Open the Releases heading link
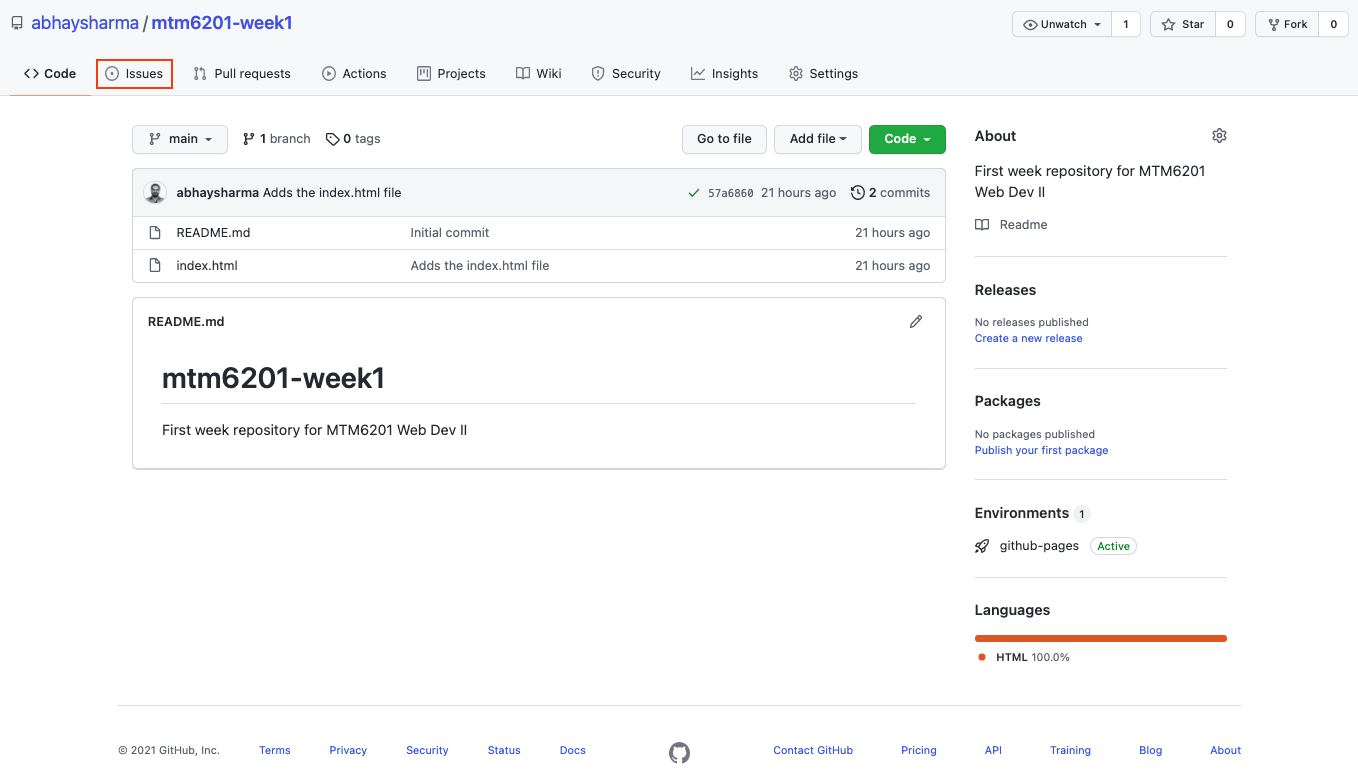The height and width of the screenshot is (783, 1358). [1005, 290]
